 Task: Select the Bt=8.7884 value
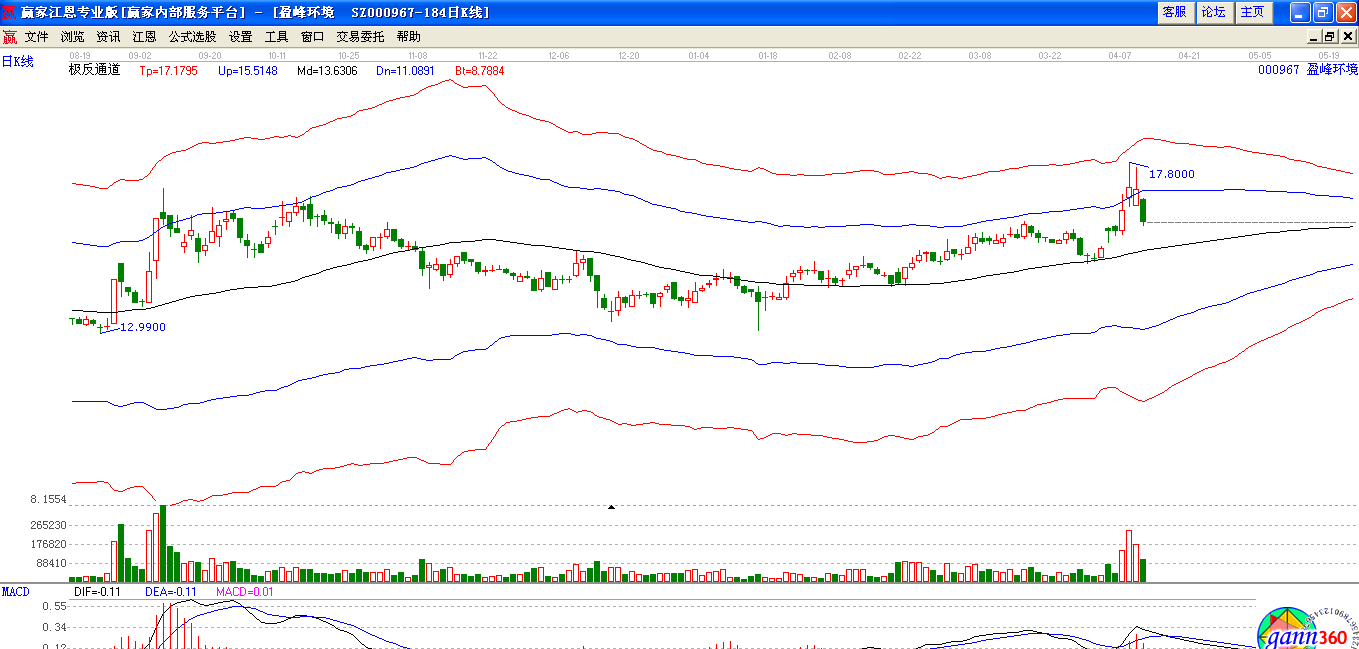480,71
